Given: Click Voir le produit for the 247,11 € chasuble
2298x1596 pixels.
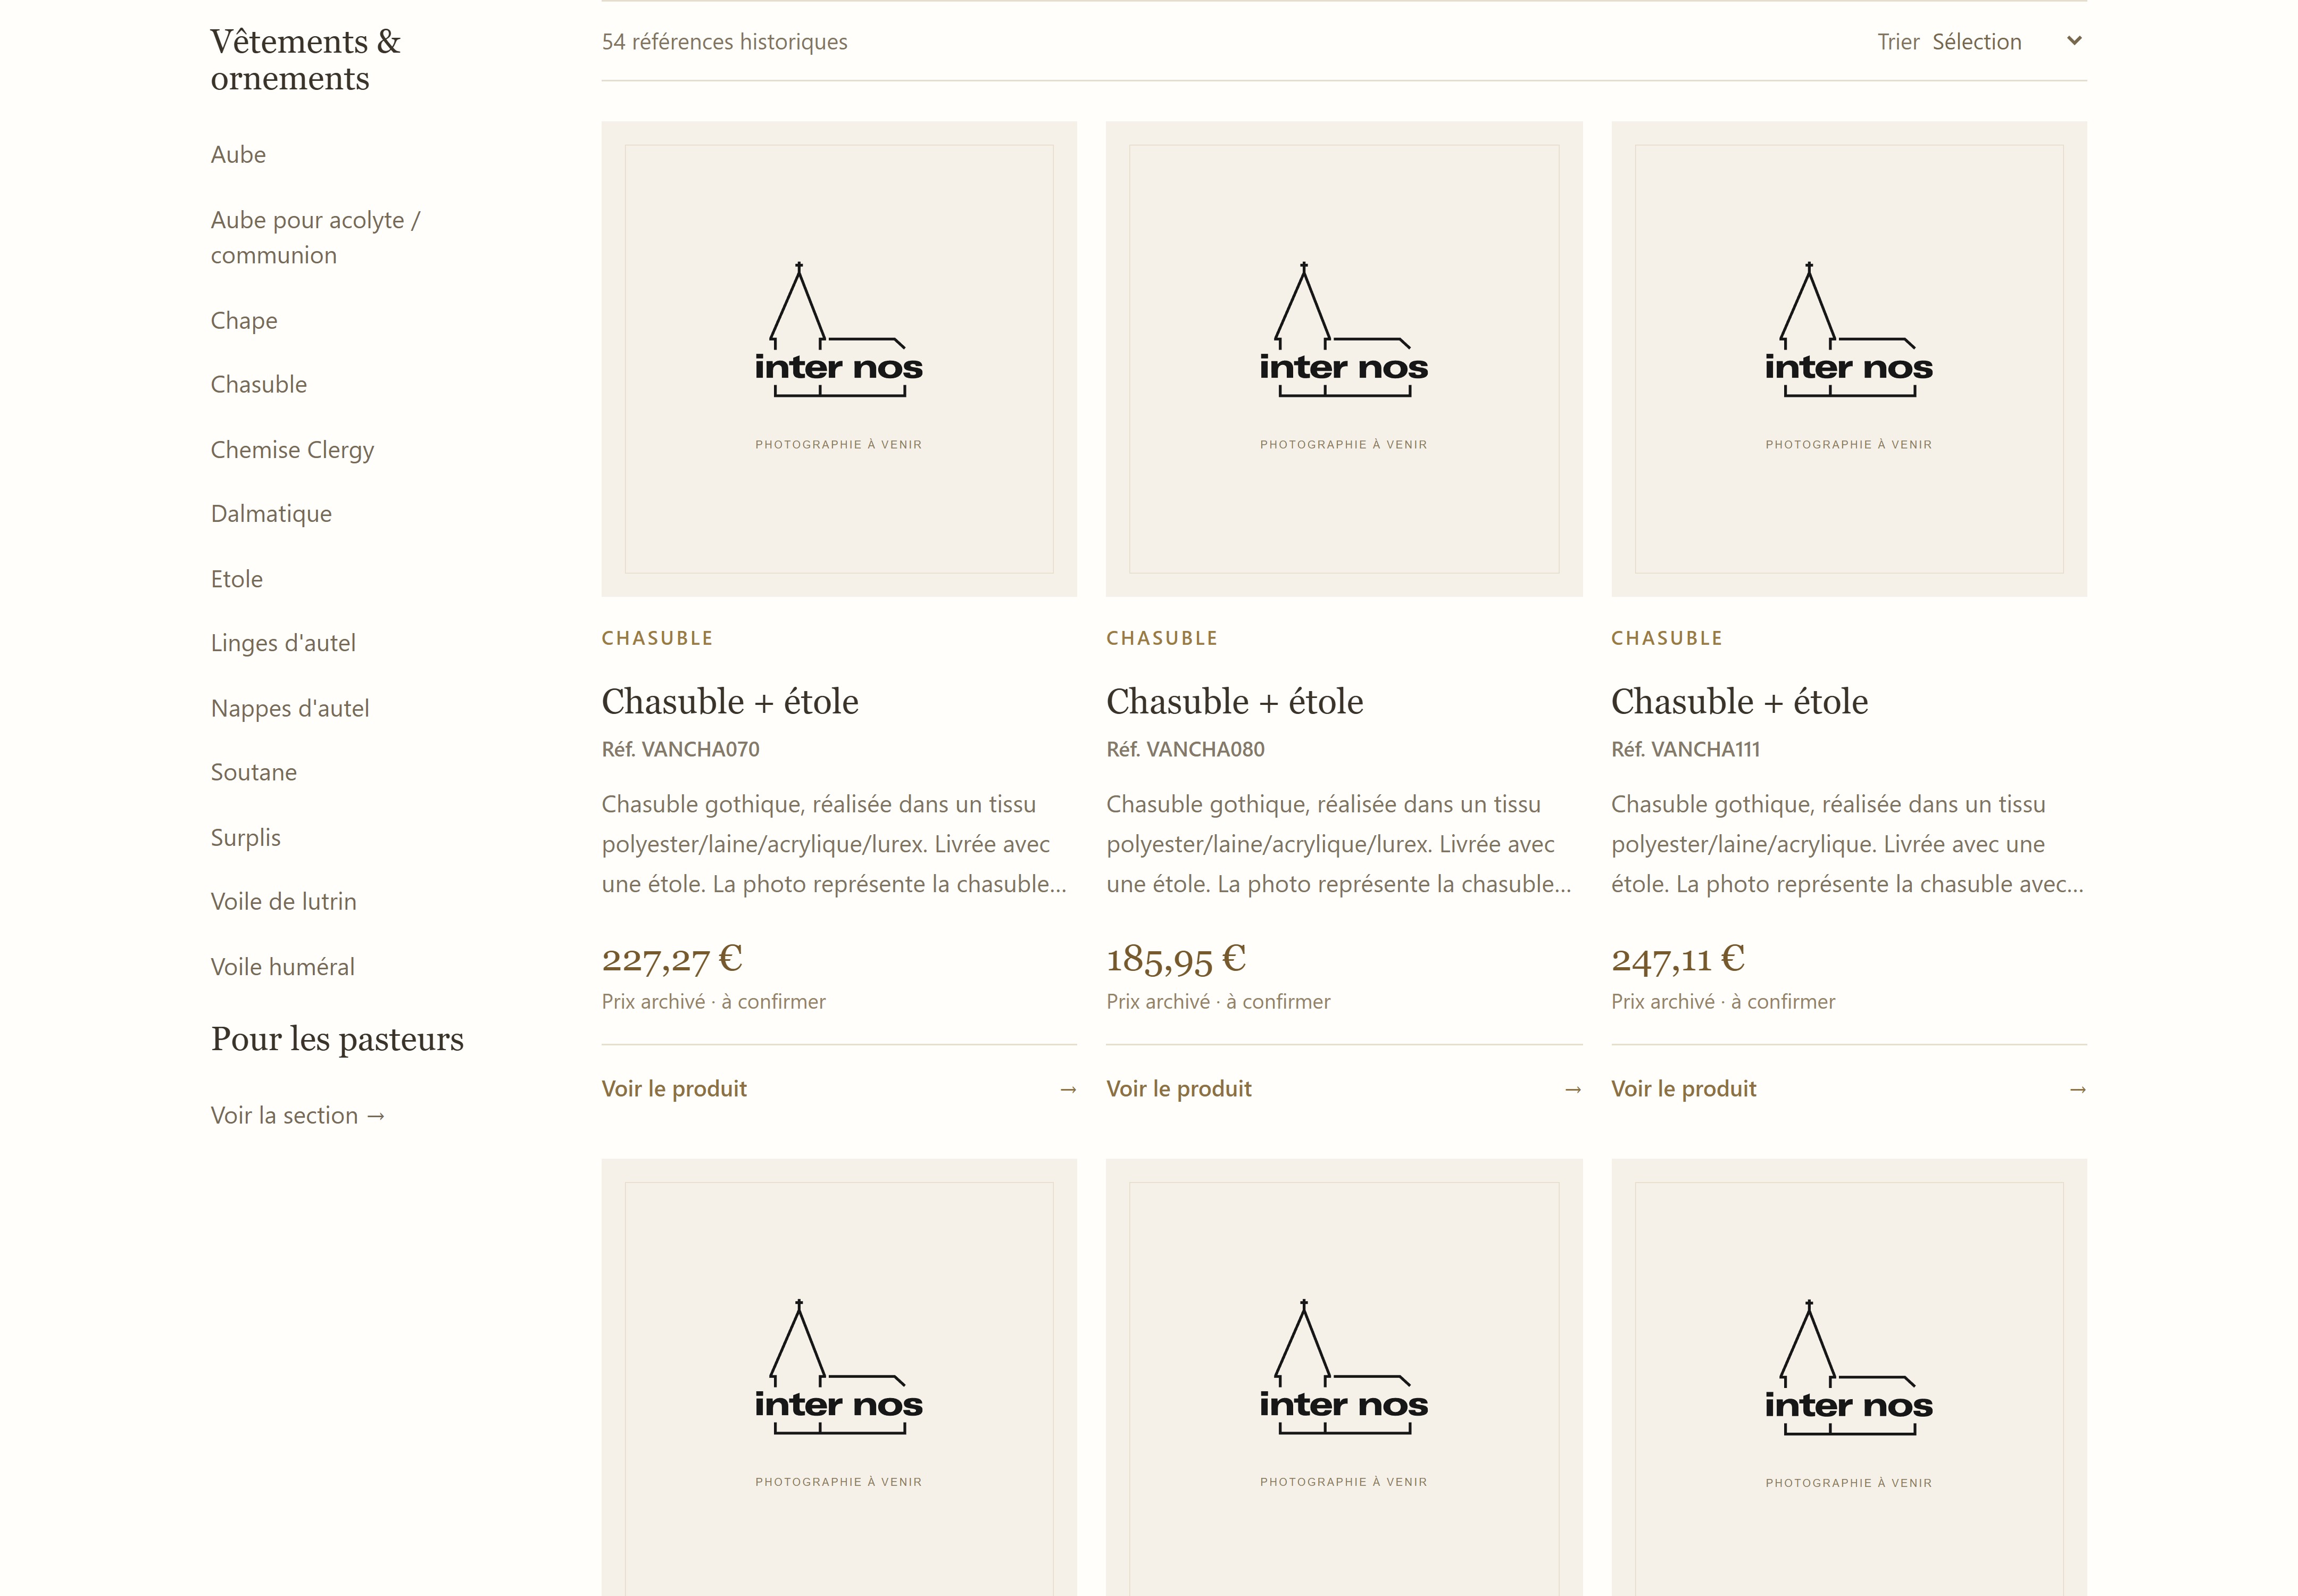Looking at the screenshot, I should [x=1684, y=1088].
